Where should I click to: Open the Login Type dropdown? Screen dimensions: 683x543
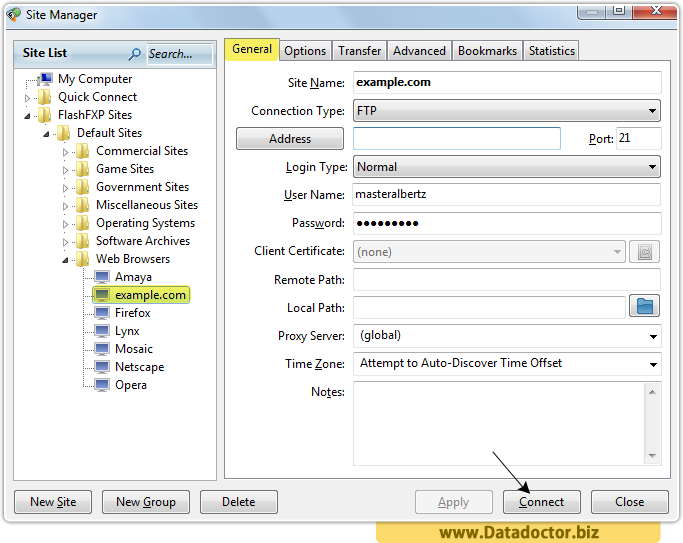point(507,167)
